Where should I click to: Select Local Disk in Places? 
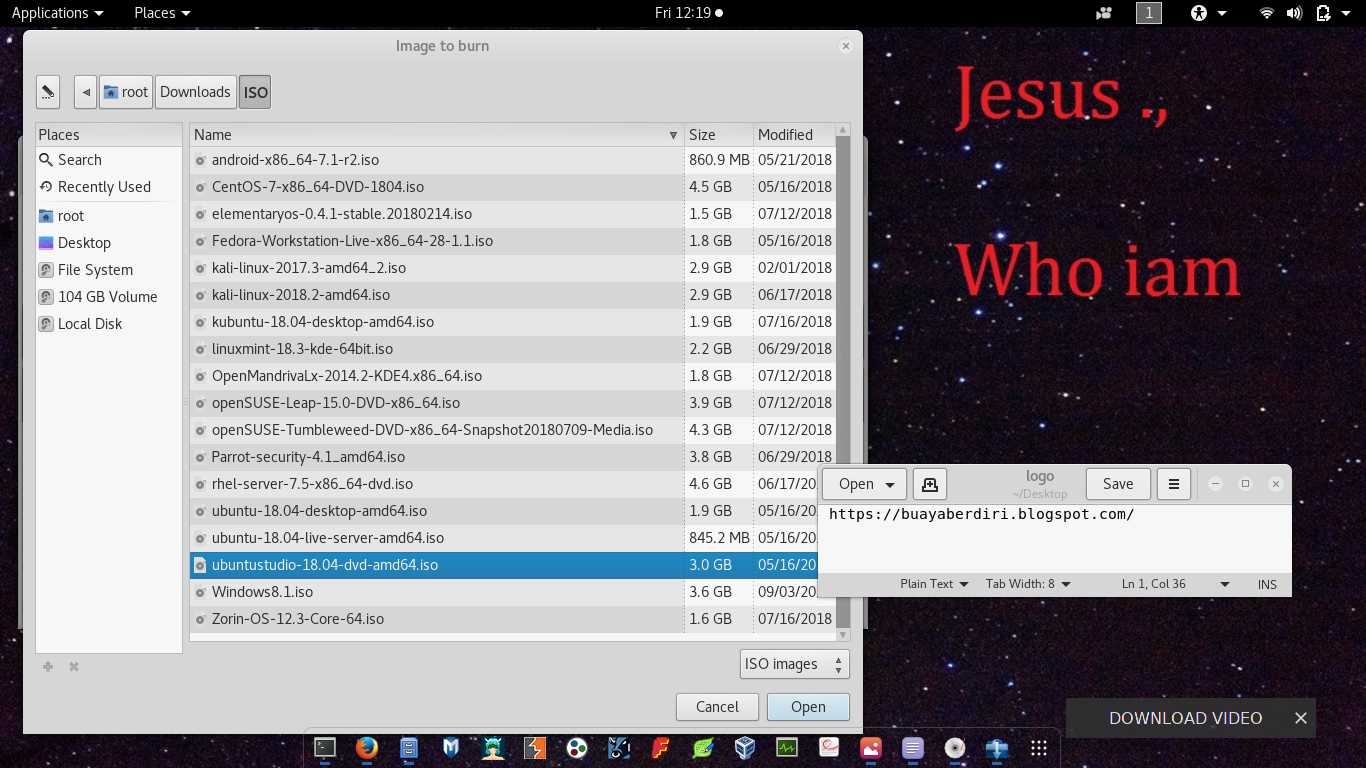click(x=108, y=324)
